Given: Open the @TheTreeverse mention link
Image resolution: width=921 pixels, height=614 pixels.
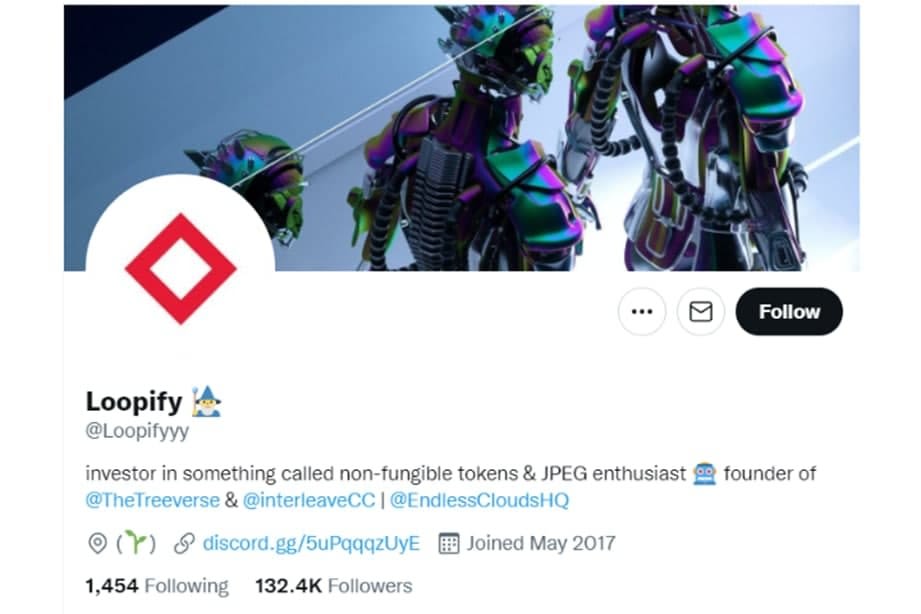Looking at the screenshot, I should tap(152, 500).
